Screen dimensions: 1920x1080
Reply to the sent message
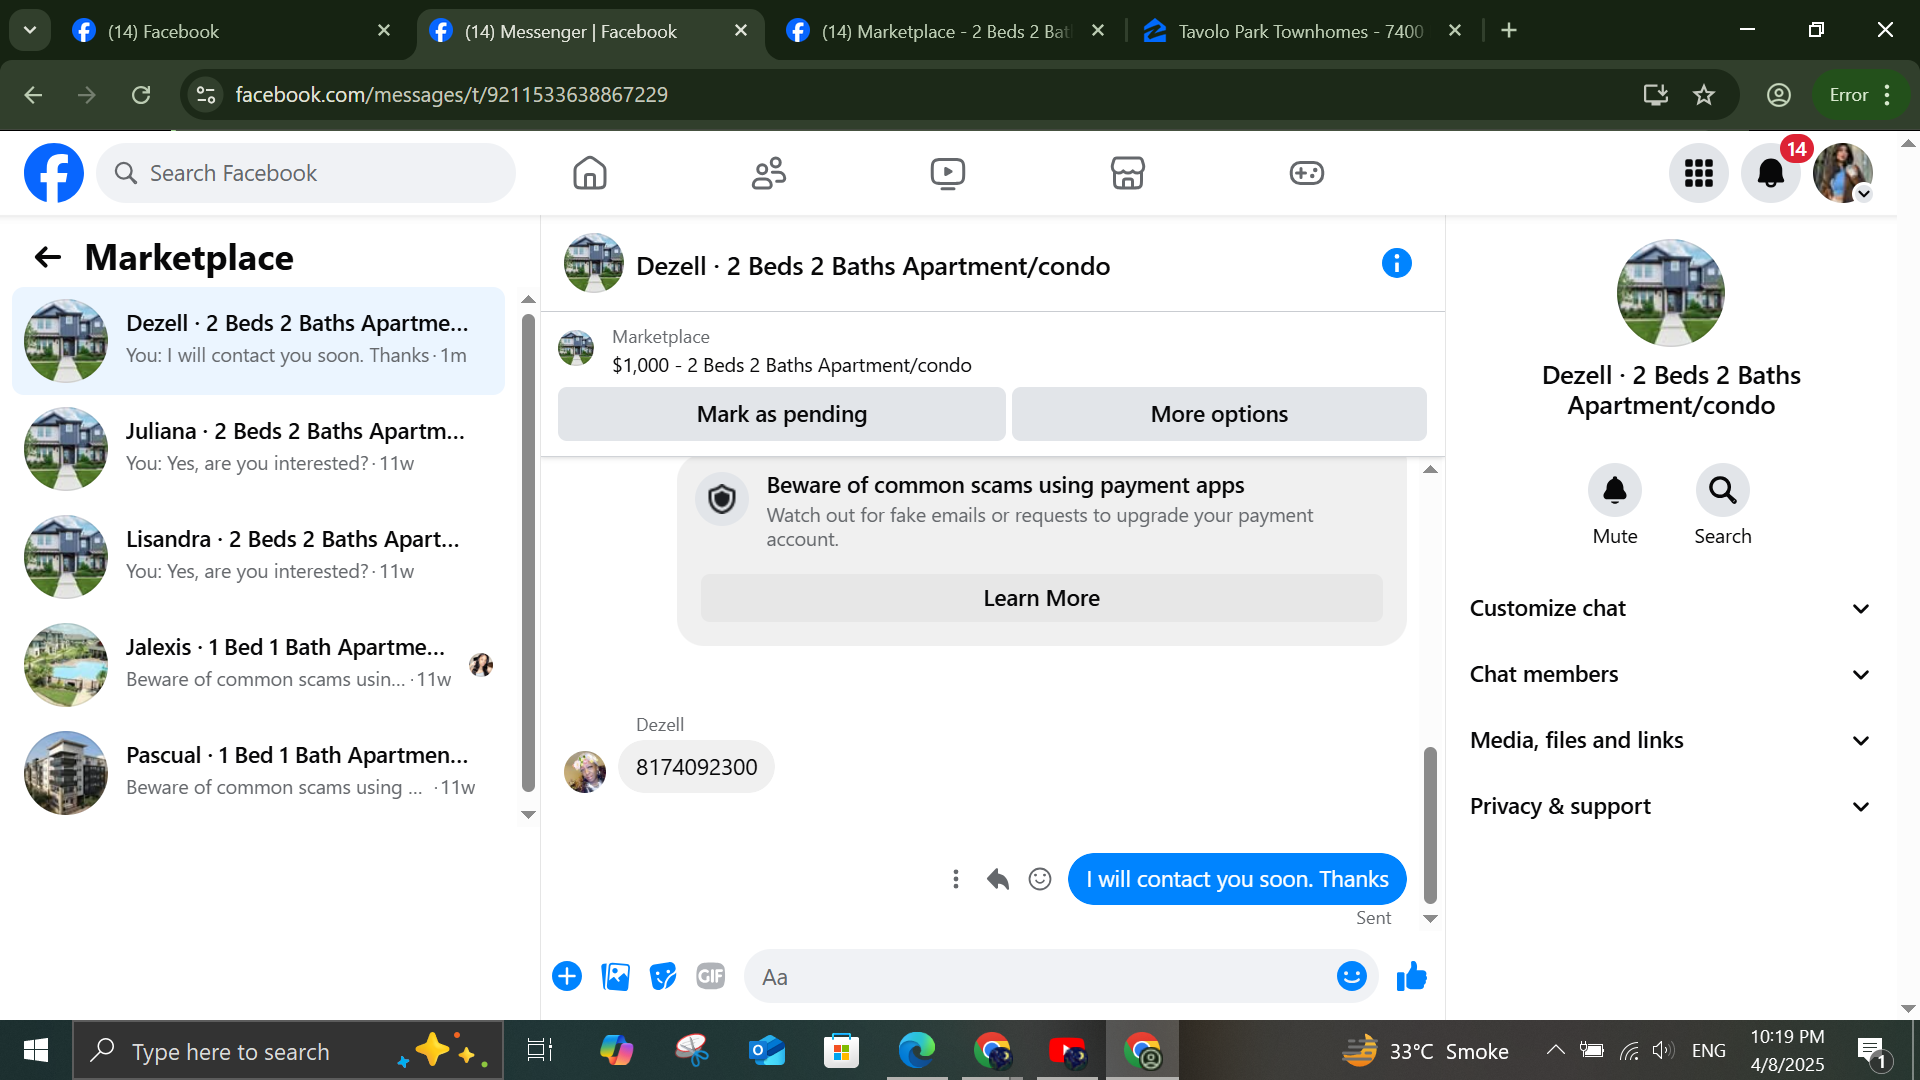(x=997, y=879)
